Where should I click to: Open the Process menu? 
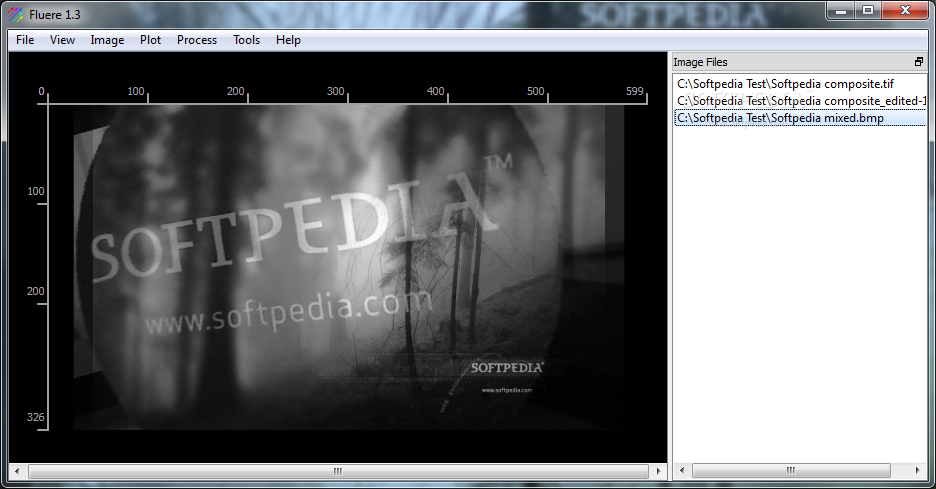click(197, 40)
